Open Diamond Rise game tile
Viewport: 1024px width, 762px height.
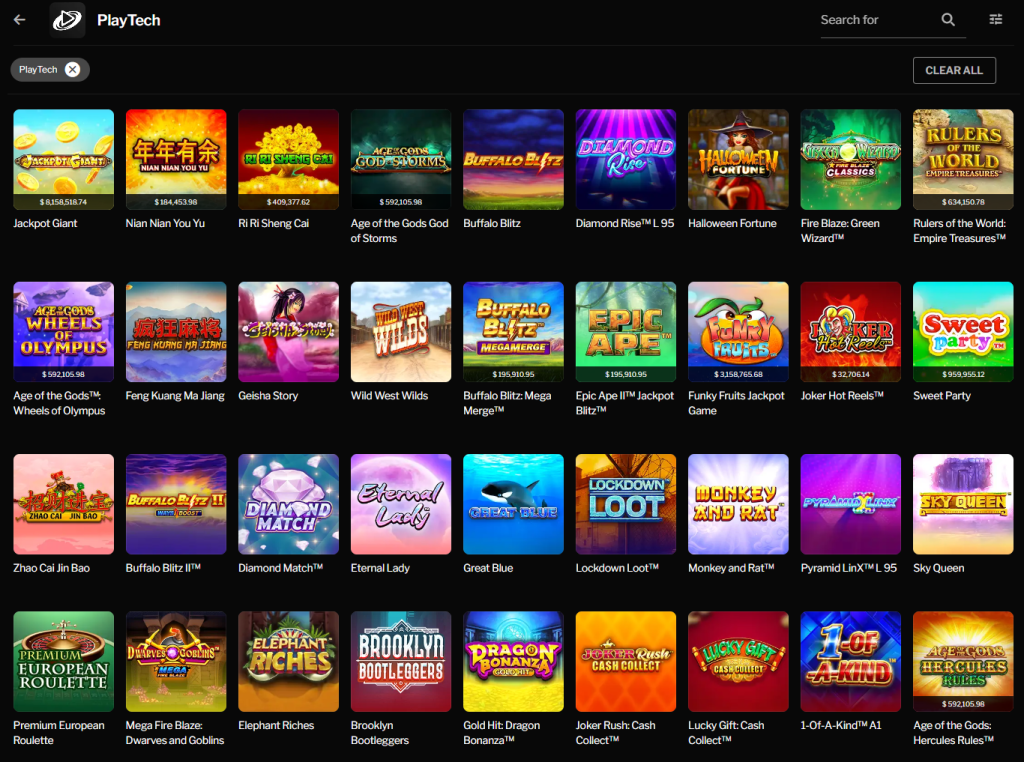point(626,159)
